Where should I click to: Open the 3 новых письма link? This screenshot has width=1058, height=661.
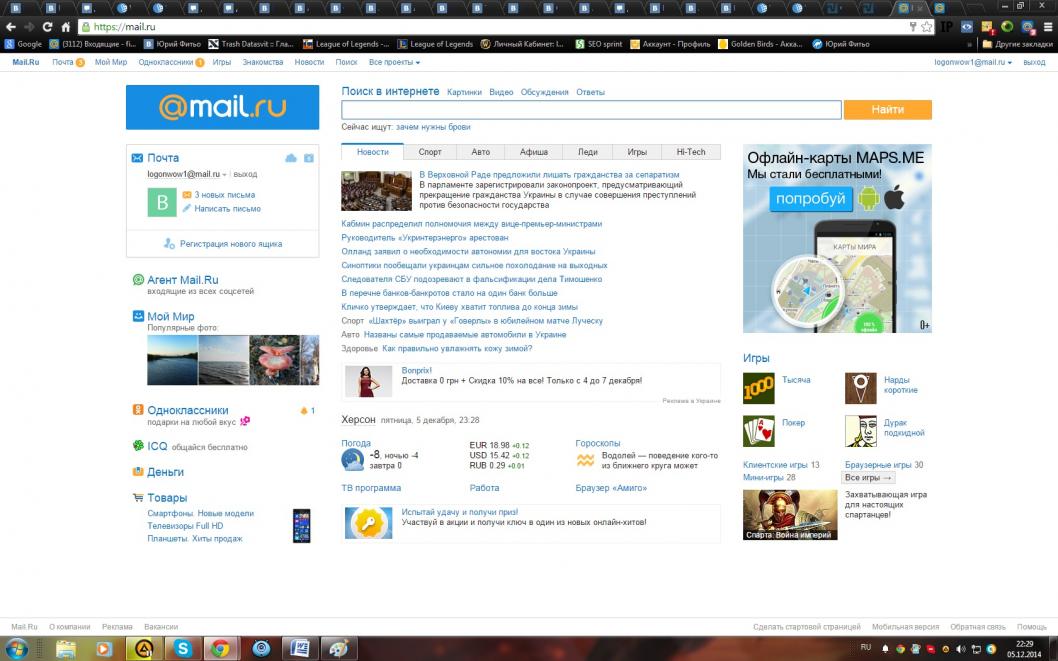click(x=224, y=195)
